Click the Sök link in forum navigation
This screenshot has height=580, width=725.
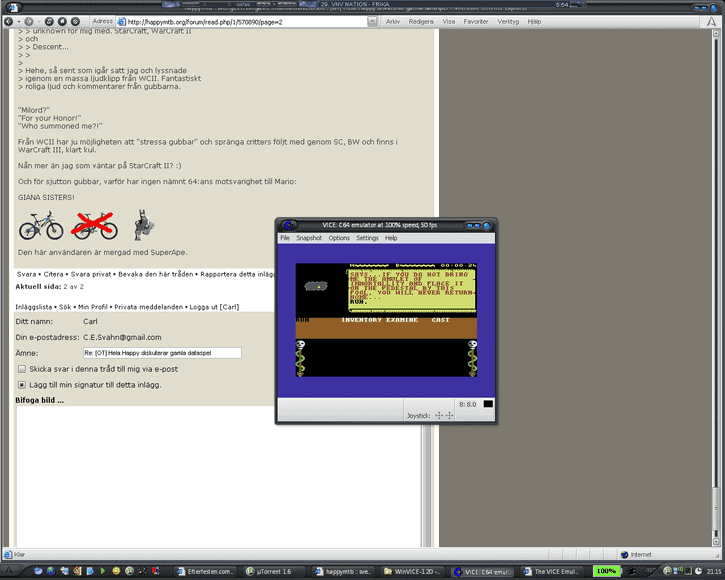[x=65, y=307]
